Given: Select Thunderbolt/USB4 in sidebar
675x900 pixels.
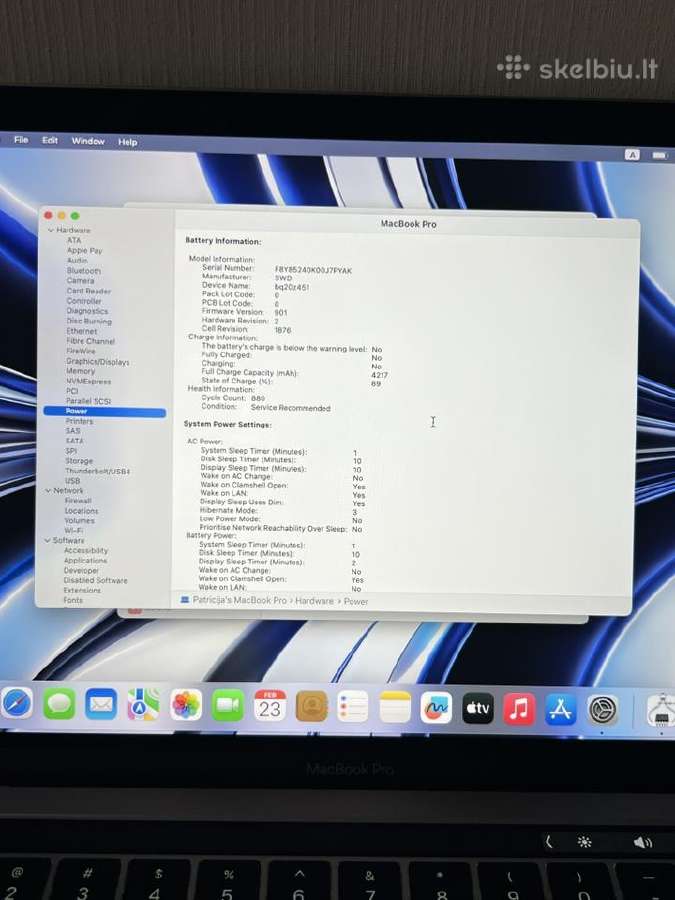Looking at the screenshot, I should [x=98, y=471].
